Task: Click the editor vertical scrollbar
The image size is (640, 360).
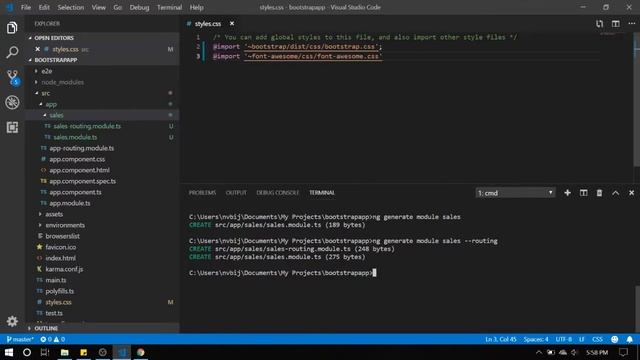Action: point(636,100)
